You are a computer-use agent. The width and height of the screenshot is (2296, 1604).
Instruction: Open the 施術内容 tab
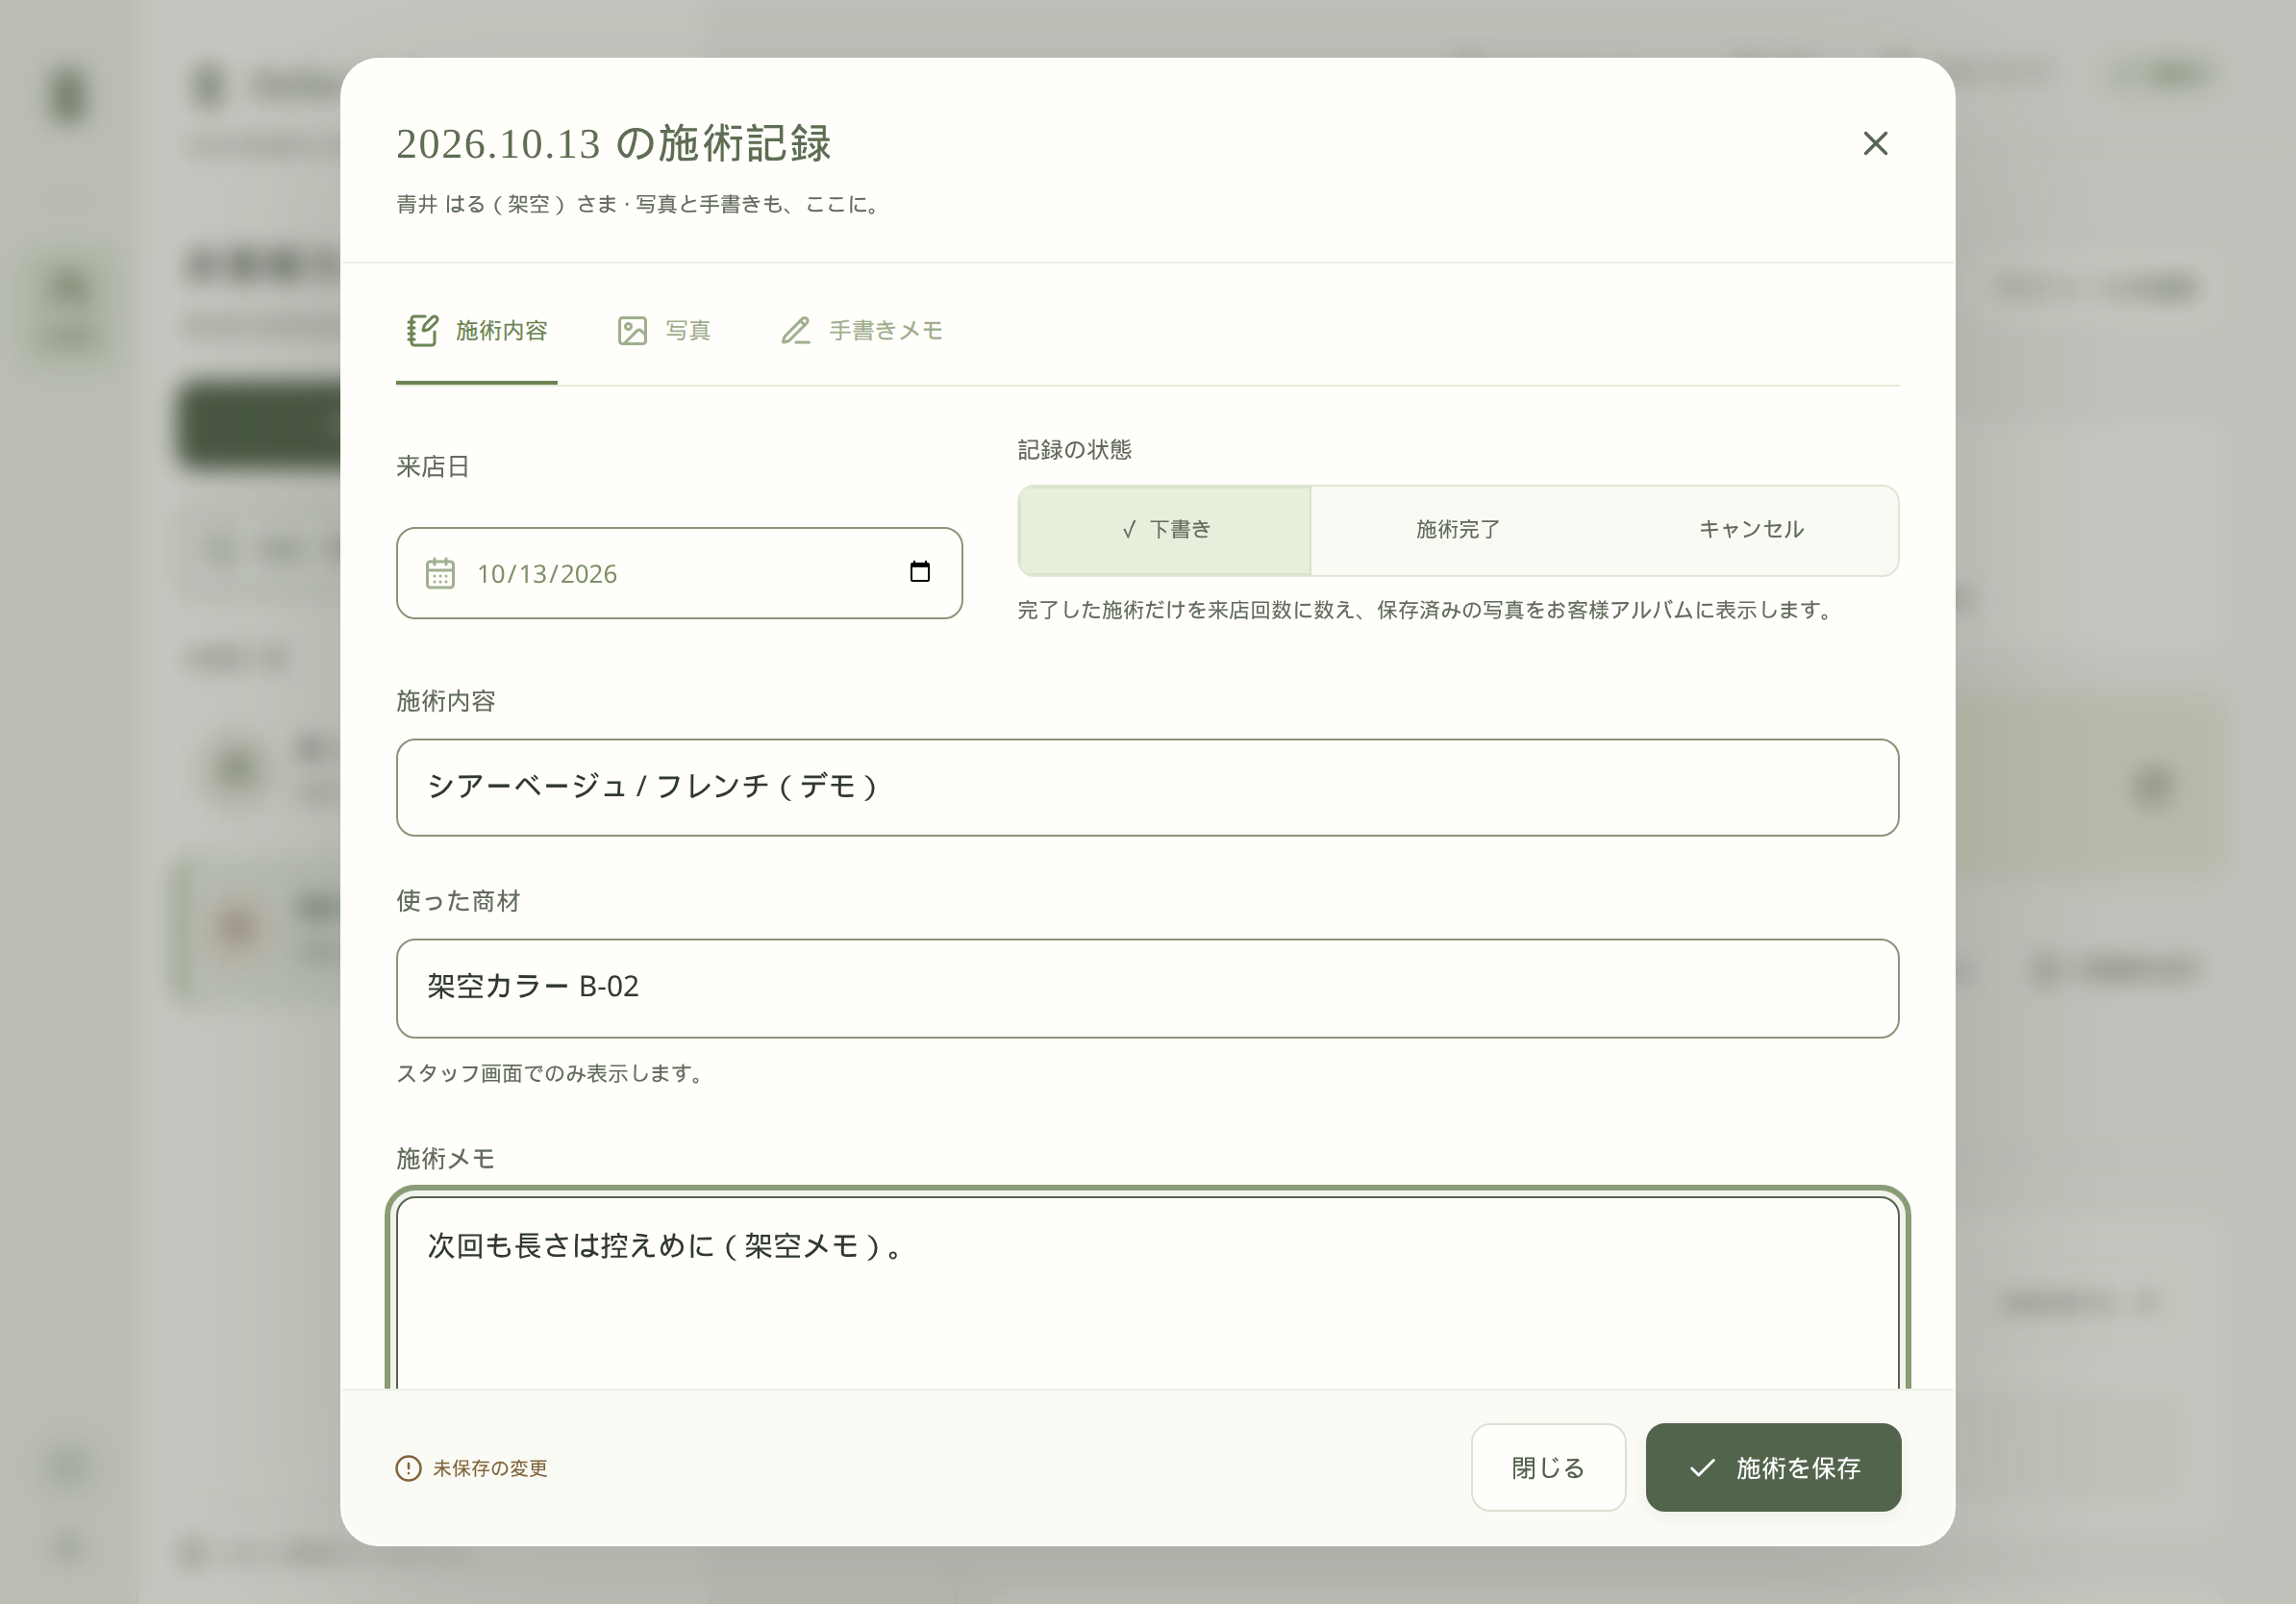[477, 331]
